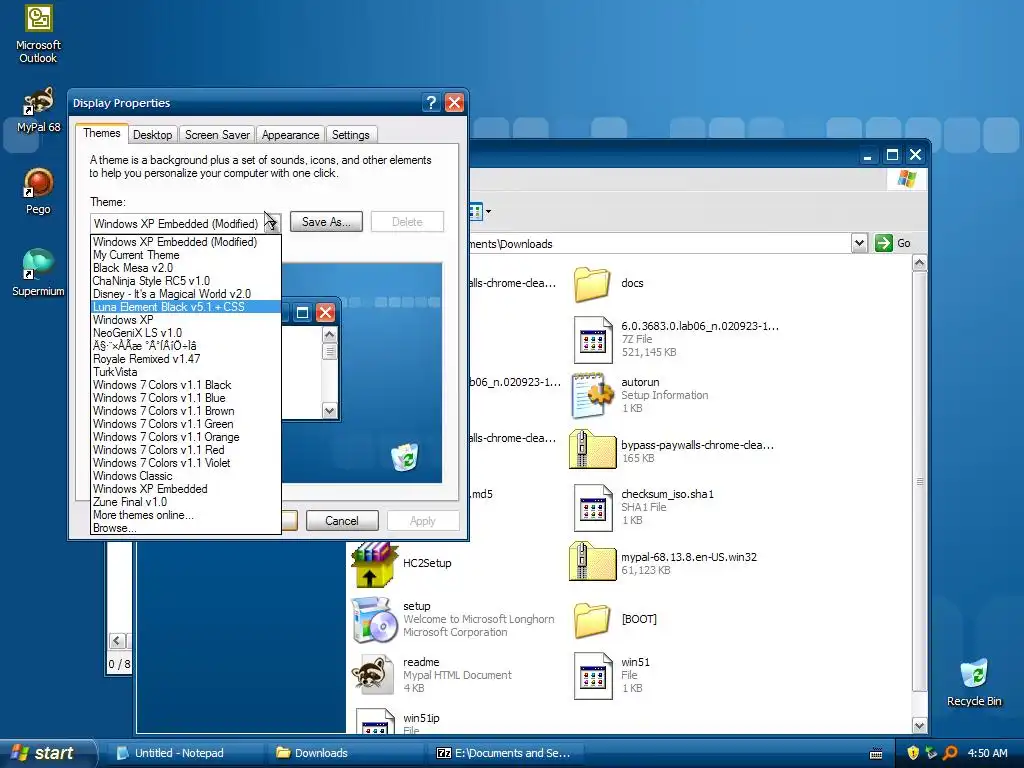The height and width of the screenshot is (768, 1024).
Task: Switch to the Desktop tab
Action: click(152, 135)
